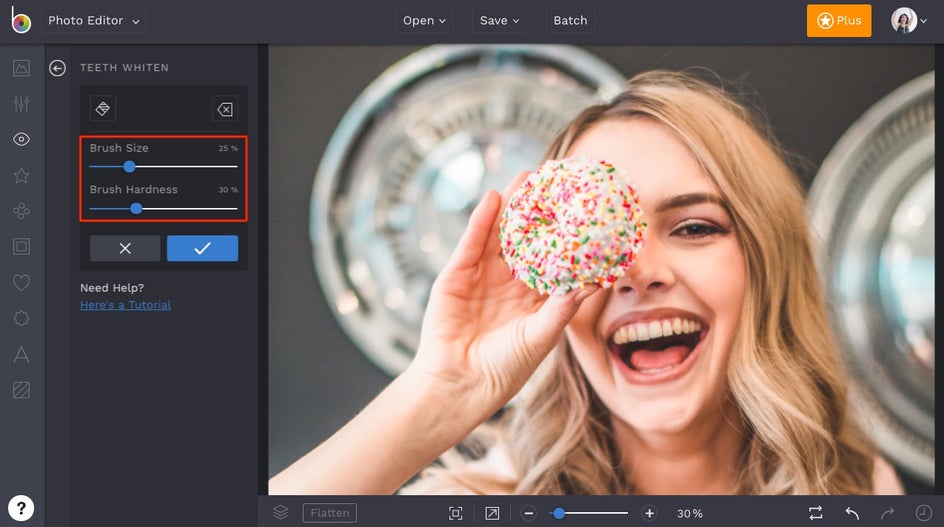Viewport: 944px width, 527px height.
Task: Select the Touch Up eye icon
Action: click(21, 139)
